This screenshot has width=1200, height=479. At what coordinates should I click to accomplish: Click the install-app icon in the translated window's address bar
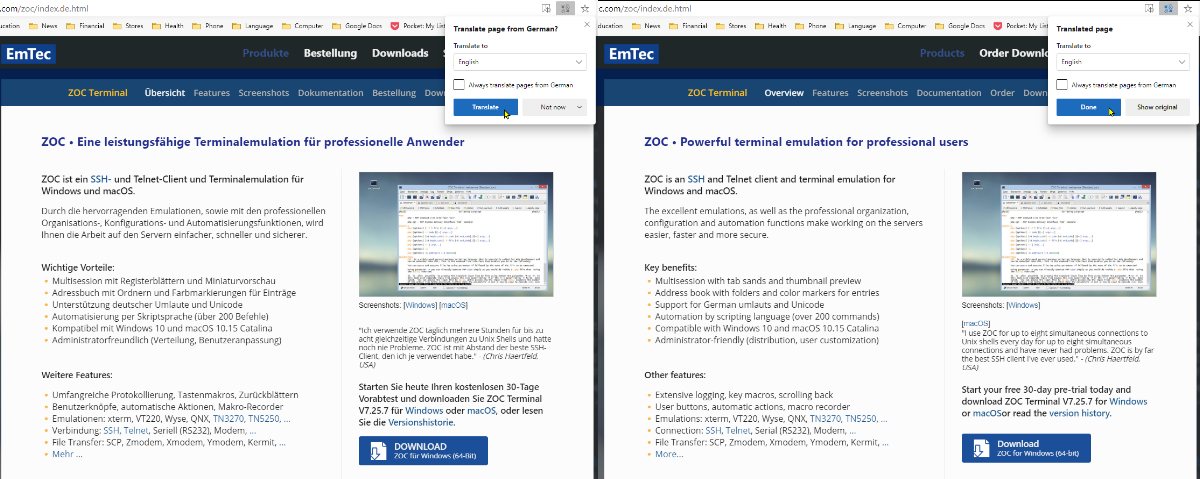click(x=1148, y=8)
